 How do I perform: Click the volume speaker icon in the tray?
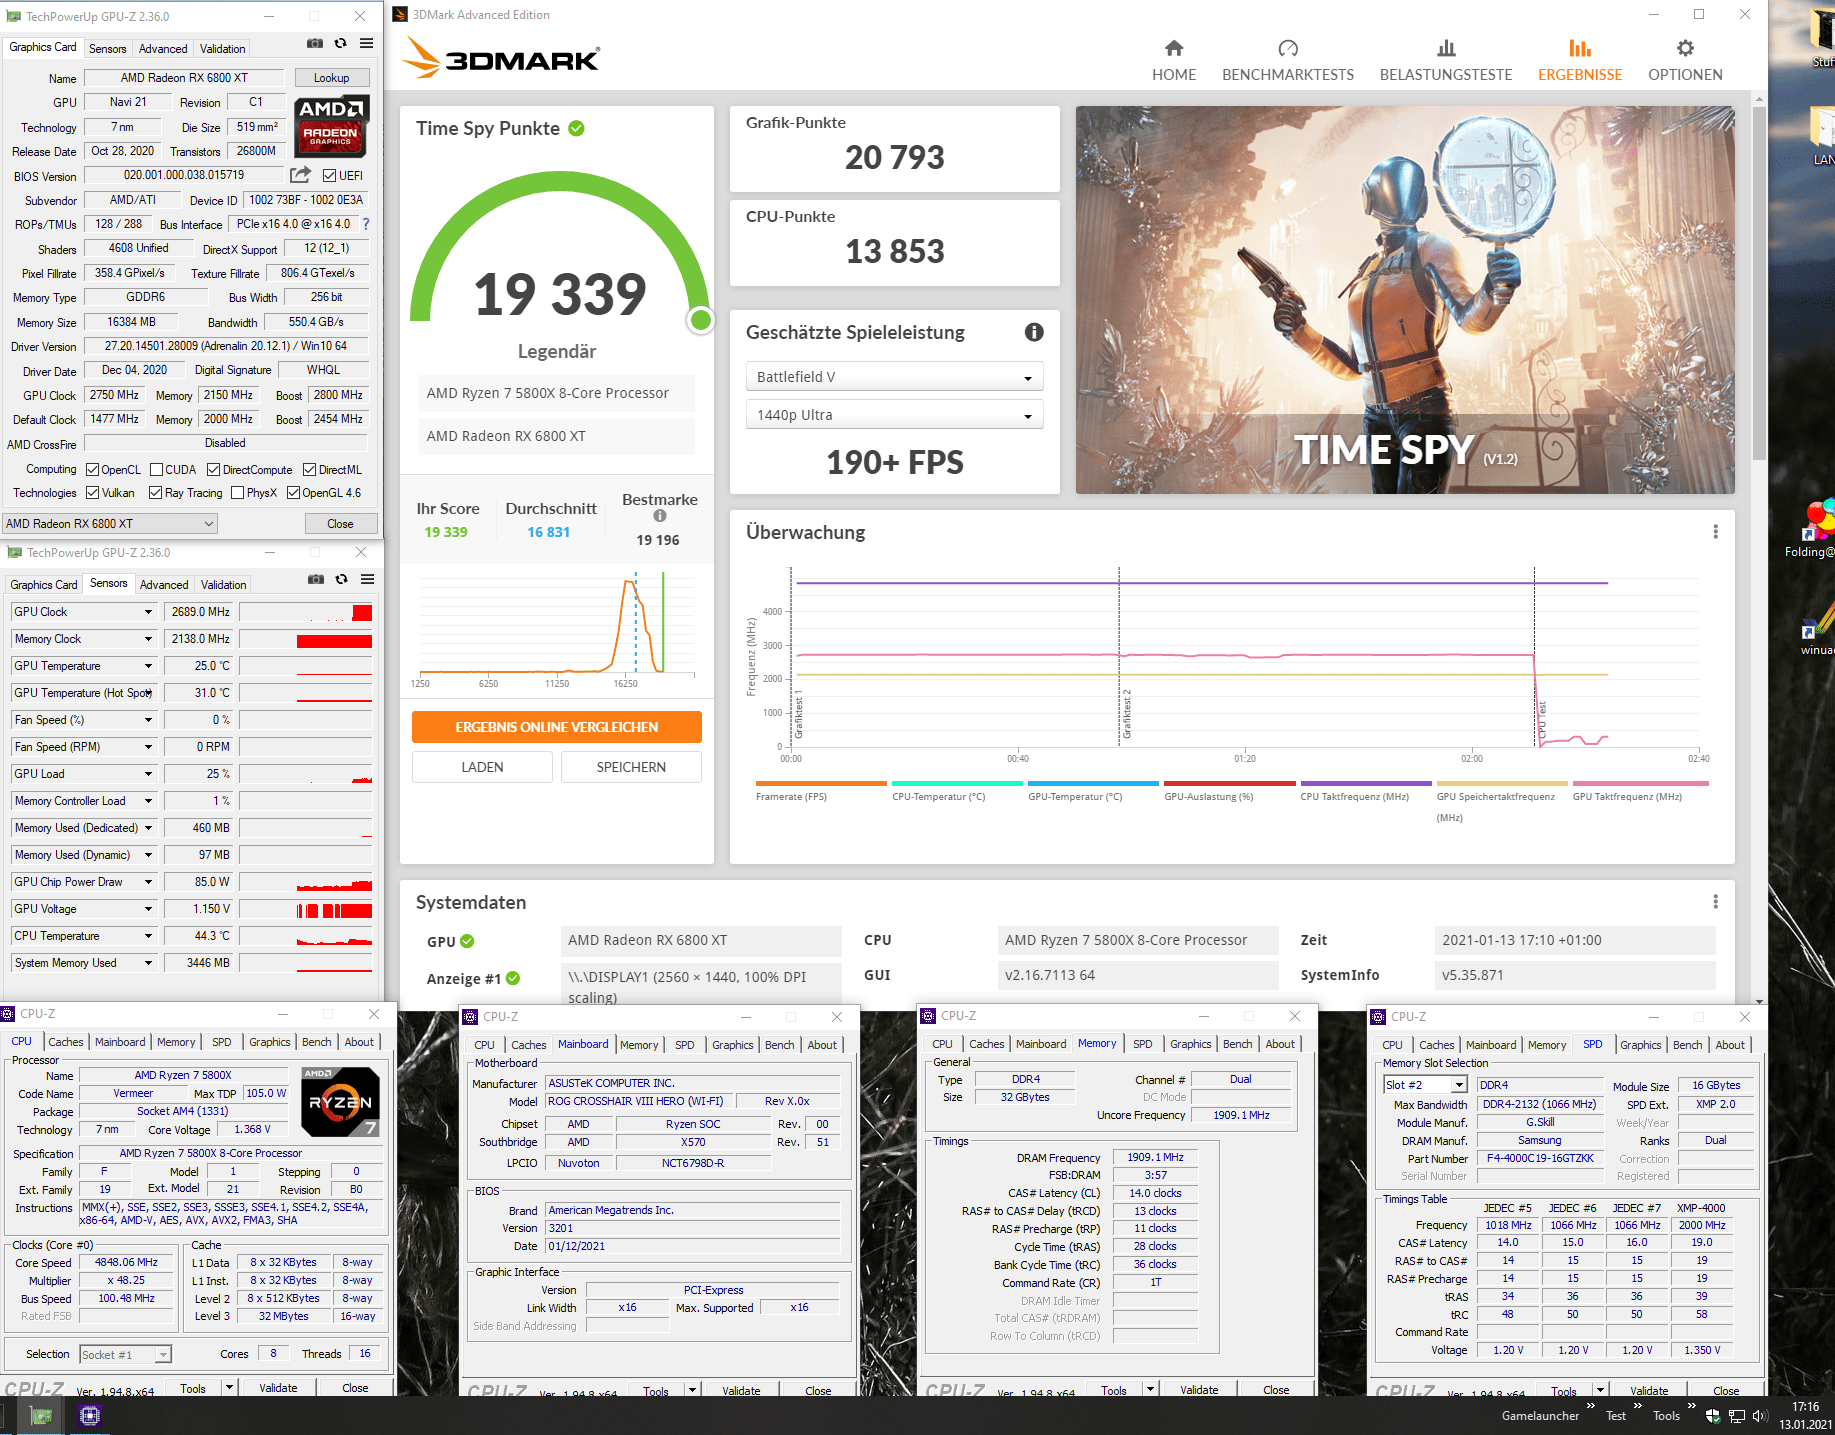click(1760, 1416)
